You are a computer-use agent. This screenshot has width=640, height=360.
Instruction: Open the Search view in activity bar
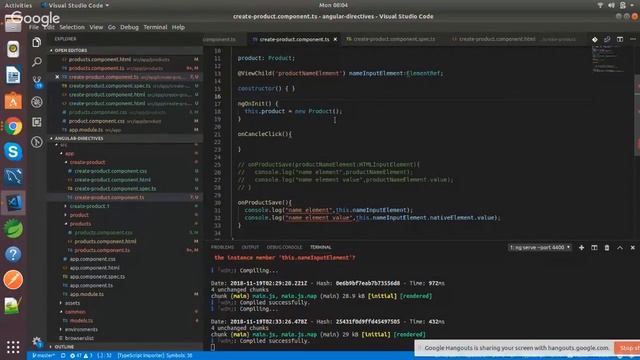[37, 62]
